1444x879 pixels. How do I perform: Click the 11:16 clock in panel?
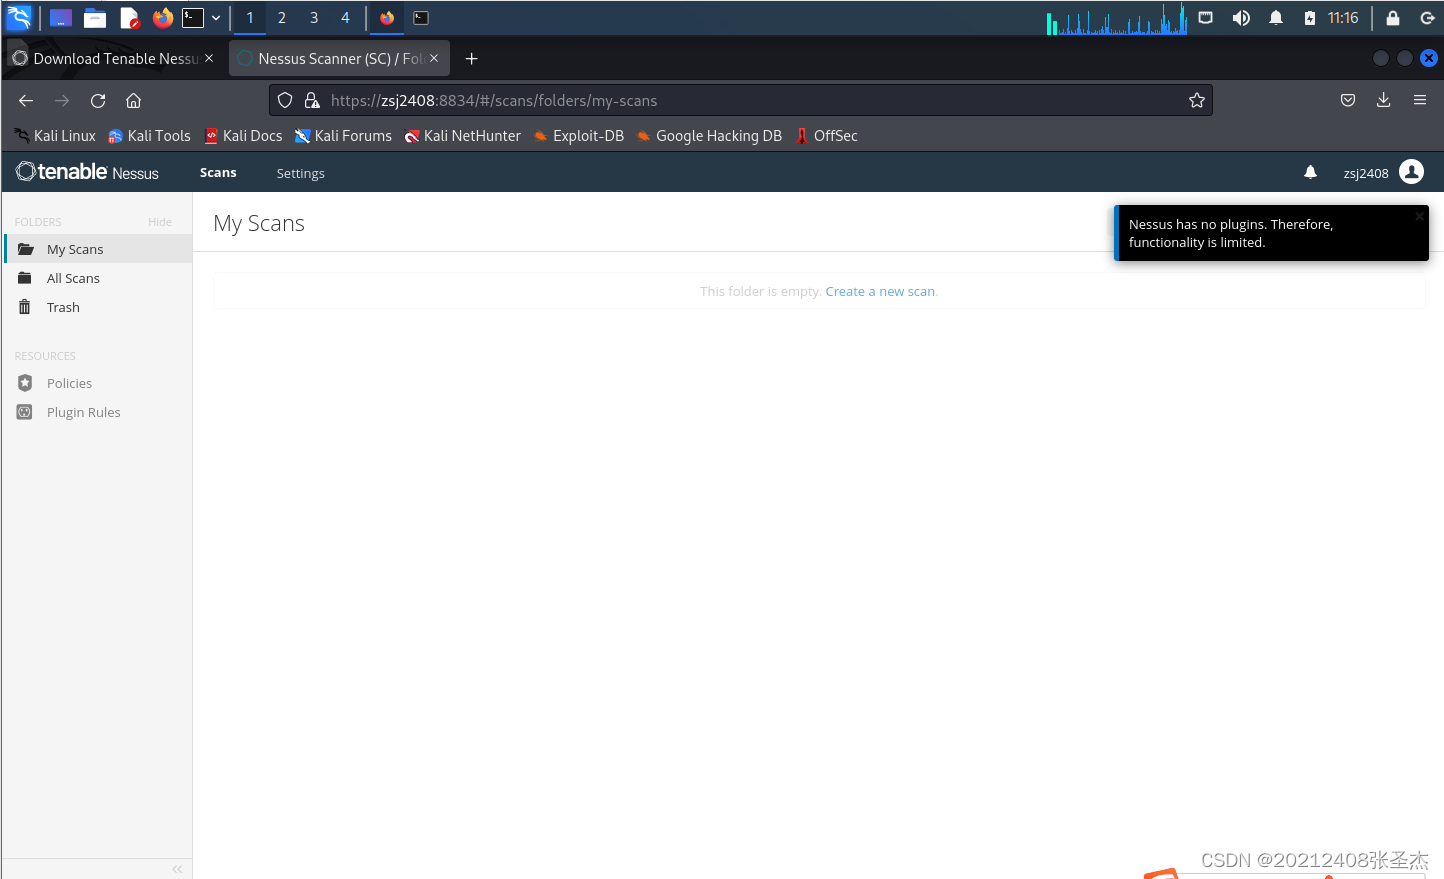coord(1343,18)
